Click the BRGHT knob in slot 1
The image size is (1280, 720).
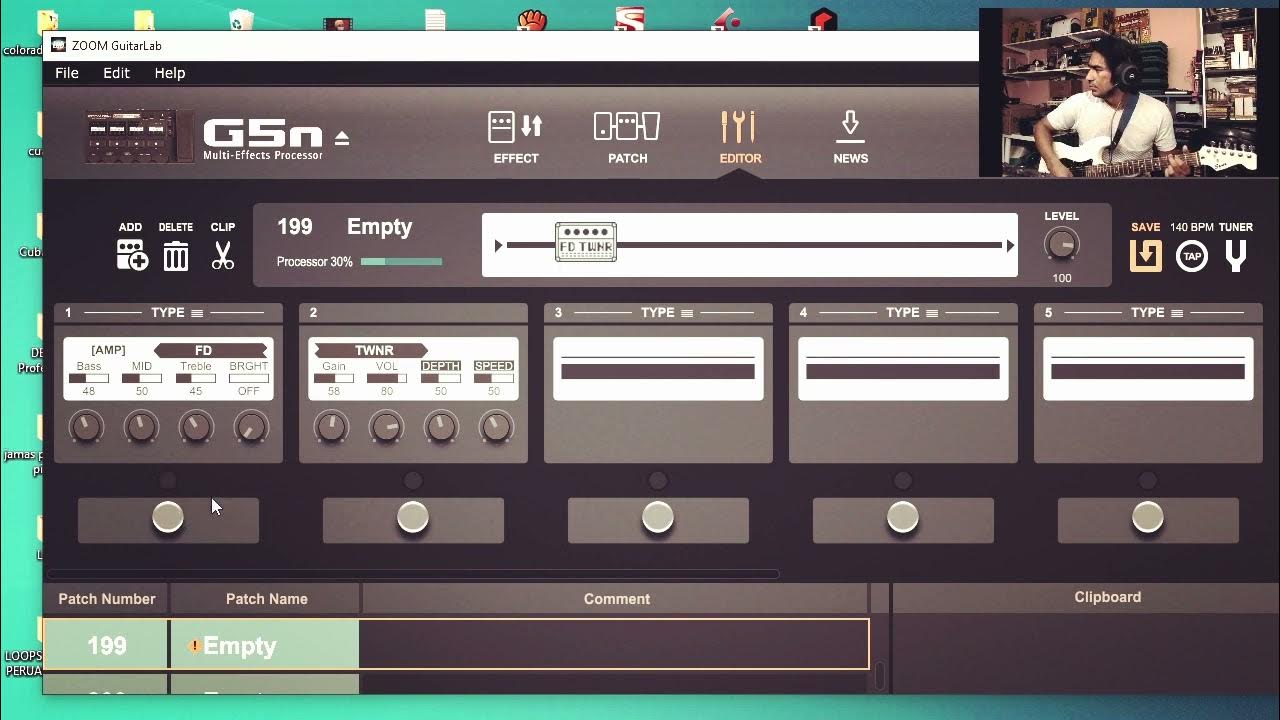250,428
